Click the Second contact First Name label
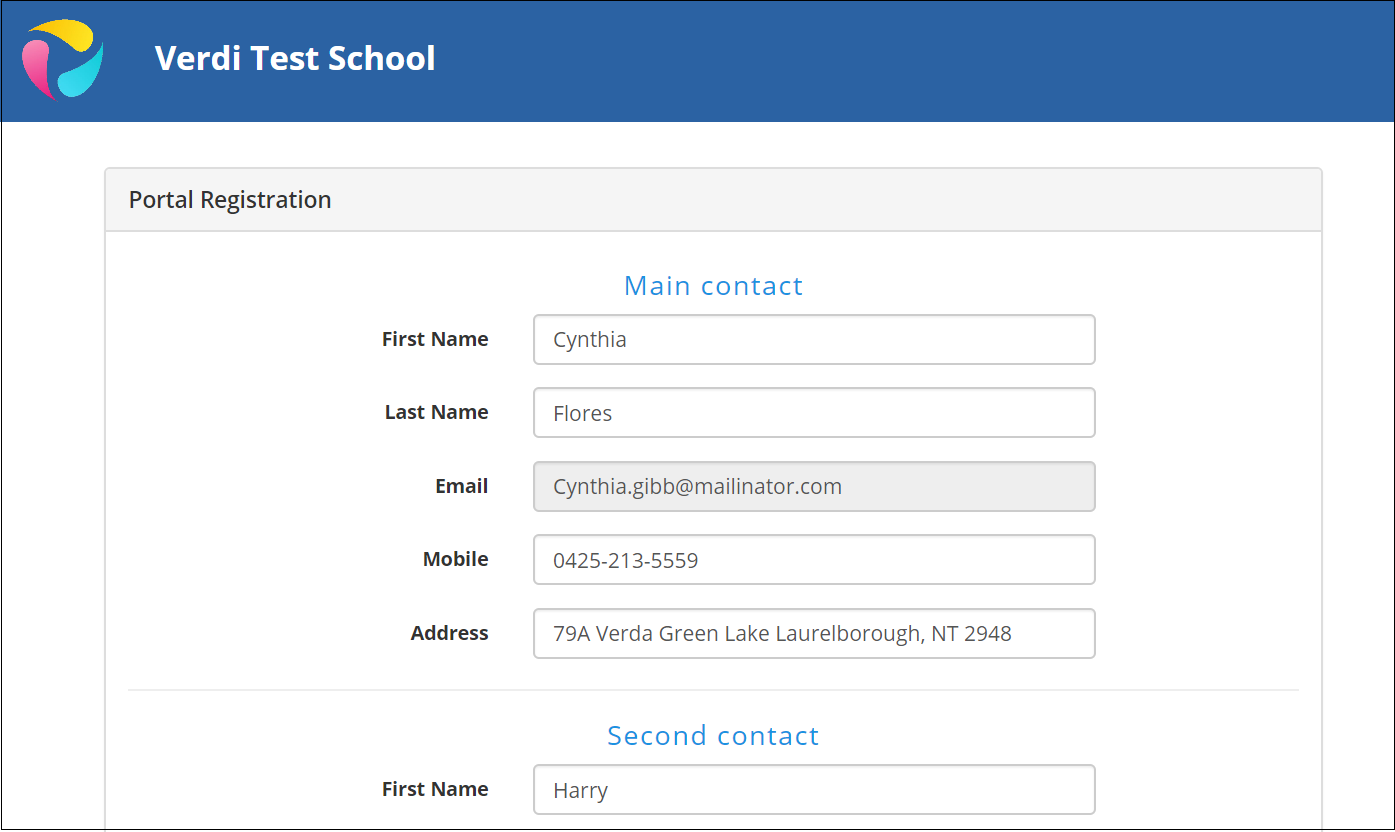 pyautogui.click(x=435, y=789)
